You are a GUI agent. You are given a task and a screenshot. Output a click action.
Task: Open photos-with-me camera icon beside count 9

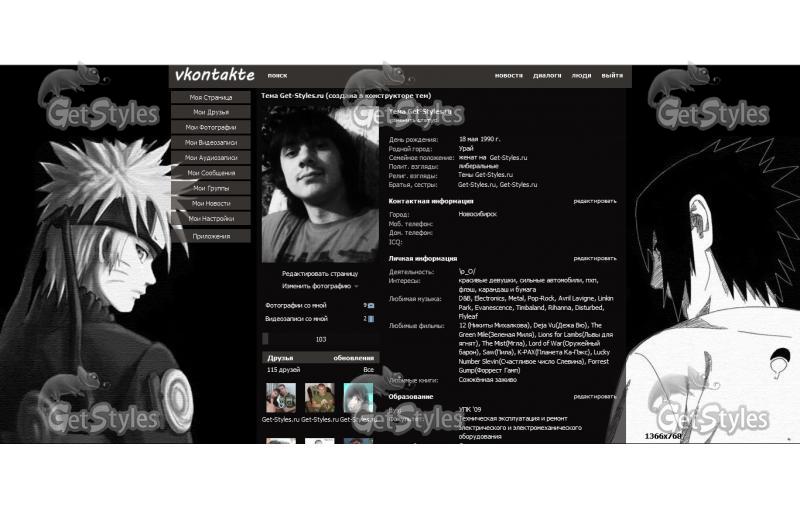coord(371,306)
